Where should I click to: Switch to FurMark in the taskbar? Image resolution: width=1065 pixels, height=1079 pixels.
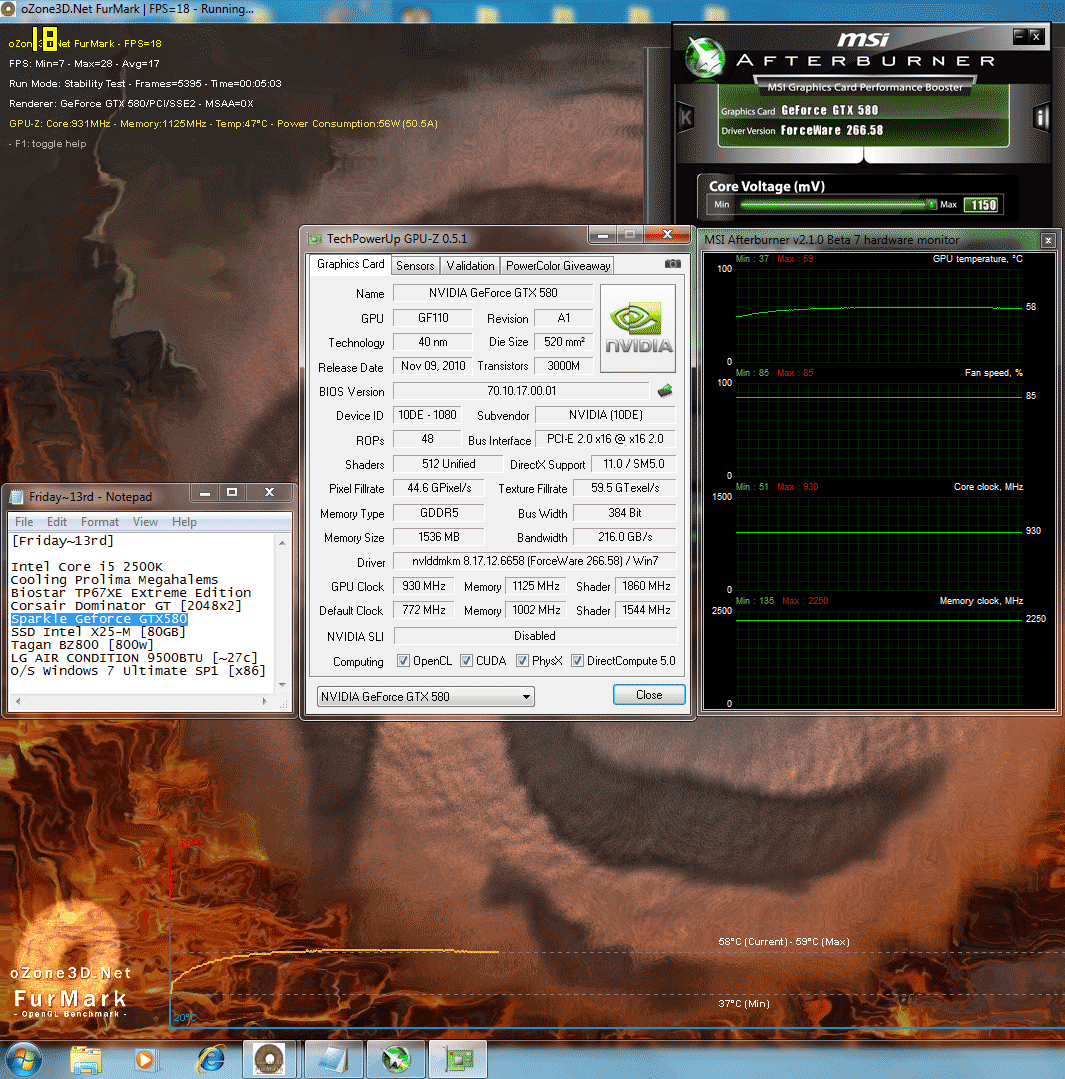coord(270,1059)
